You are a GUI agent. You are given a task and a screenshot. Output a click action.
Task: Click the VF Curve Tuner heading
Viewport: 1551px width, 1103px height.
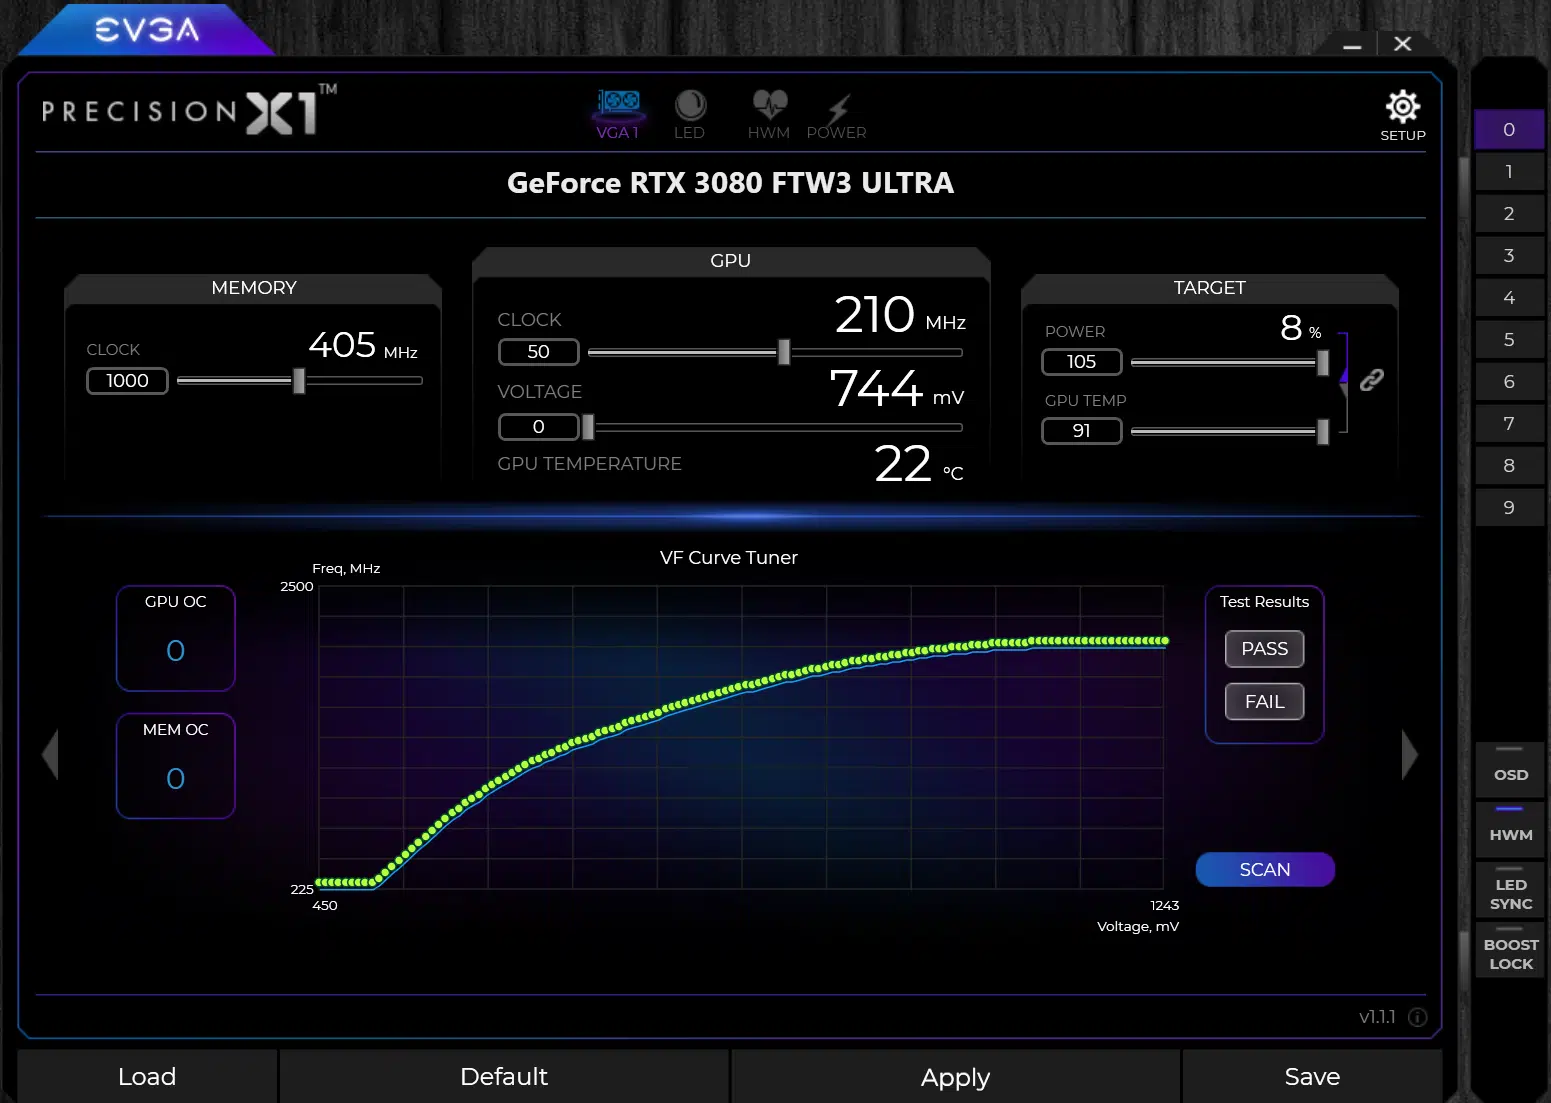point(729,558)
